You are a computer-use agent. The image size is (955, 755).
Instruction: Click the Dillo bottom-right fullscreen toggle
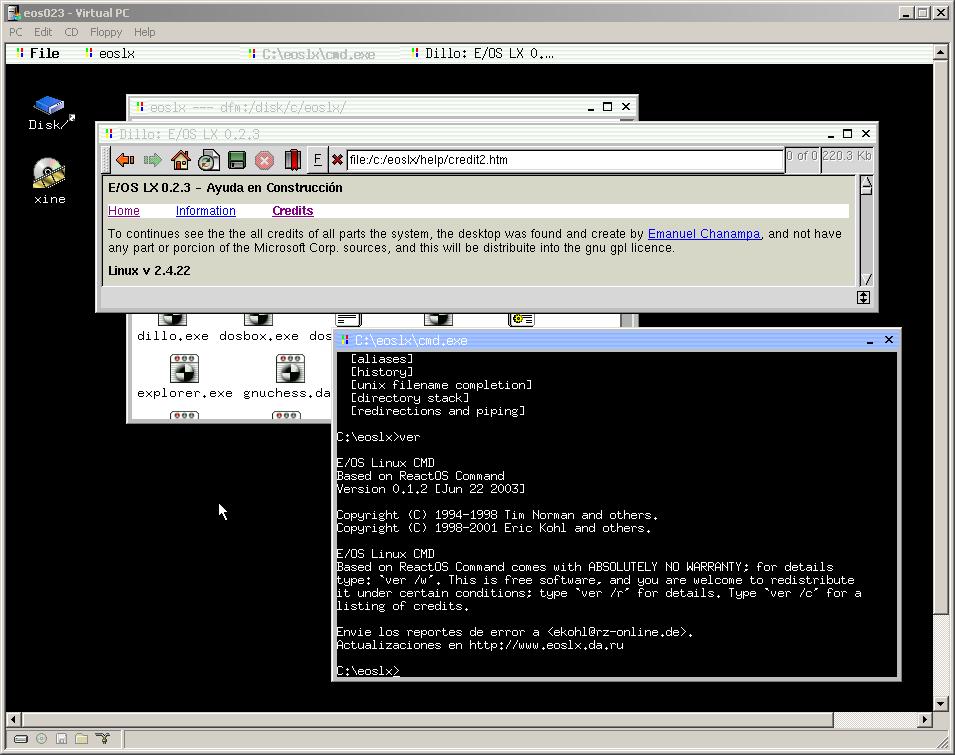coord(863,298)
